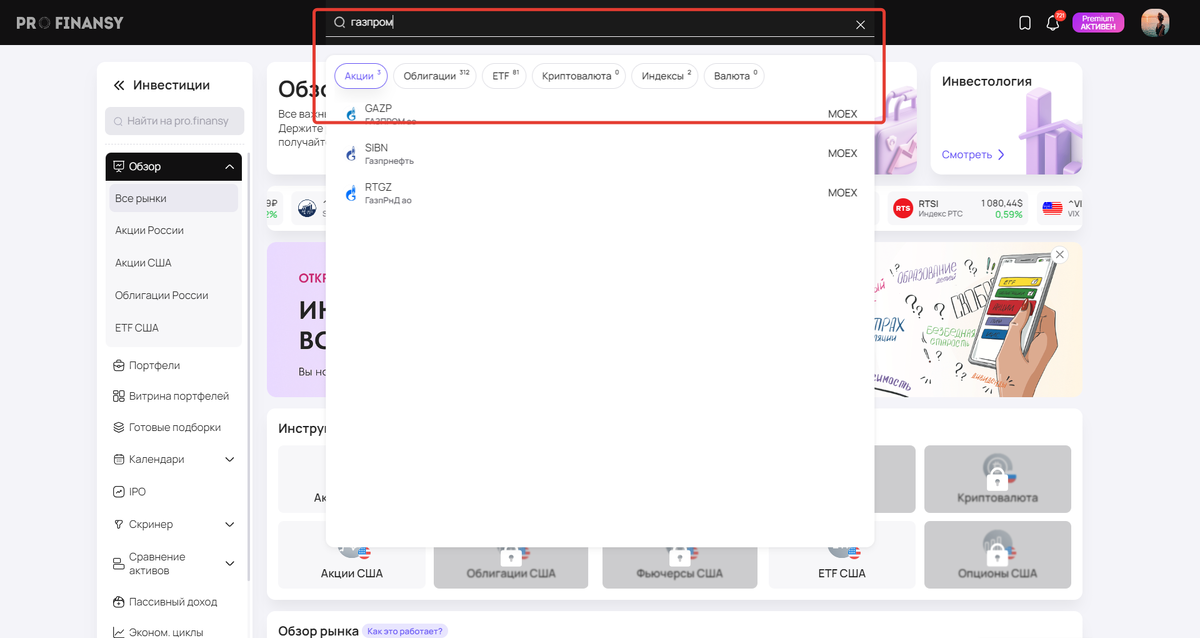
Task: Click the Найти на pro.finansy sidebar search
Action: [x=175, y=121]
